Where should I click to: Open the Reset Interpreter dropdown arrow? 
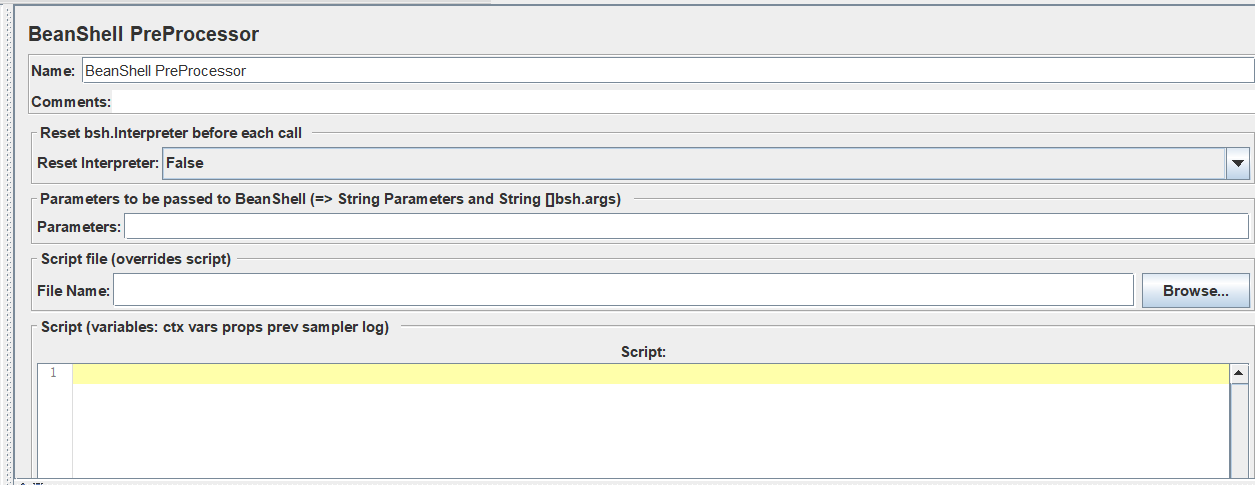(1238, 163)
